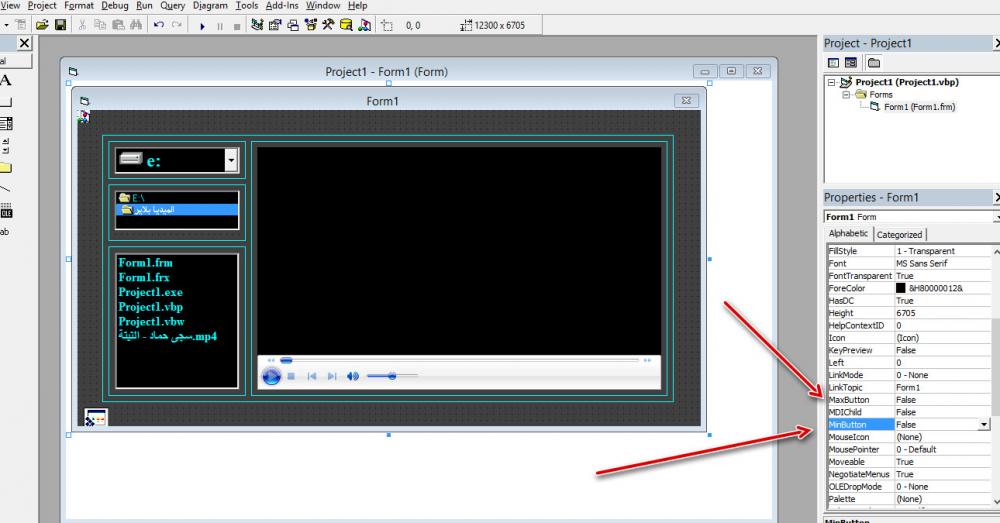
Task: Select Project1.exe in the file list
Action: [x=151, y=292]
